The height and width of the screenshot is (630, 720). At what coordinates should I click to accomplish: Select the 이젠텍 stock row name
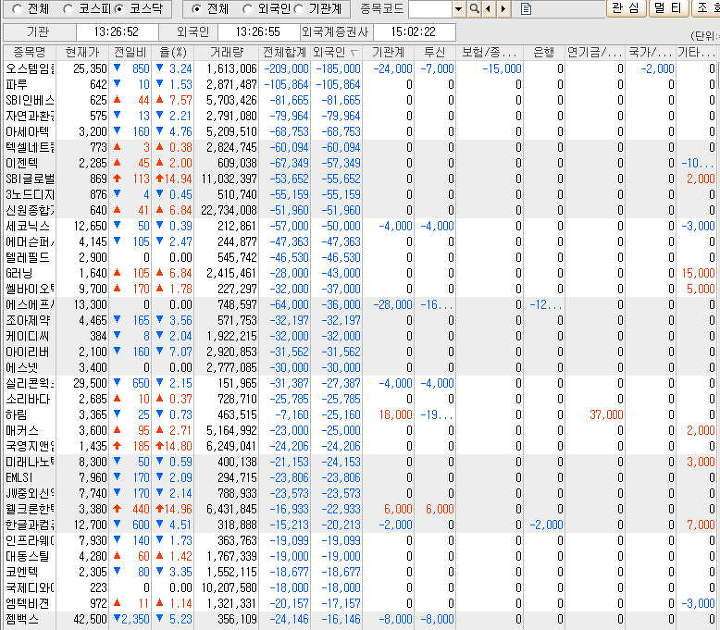(22, 163)
